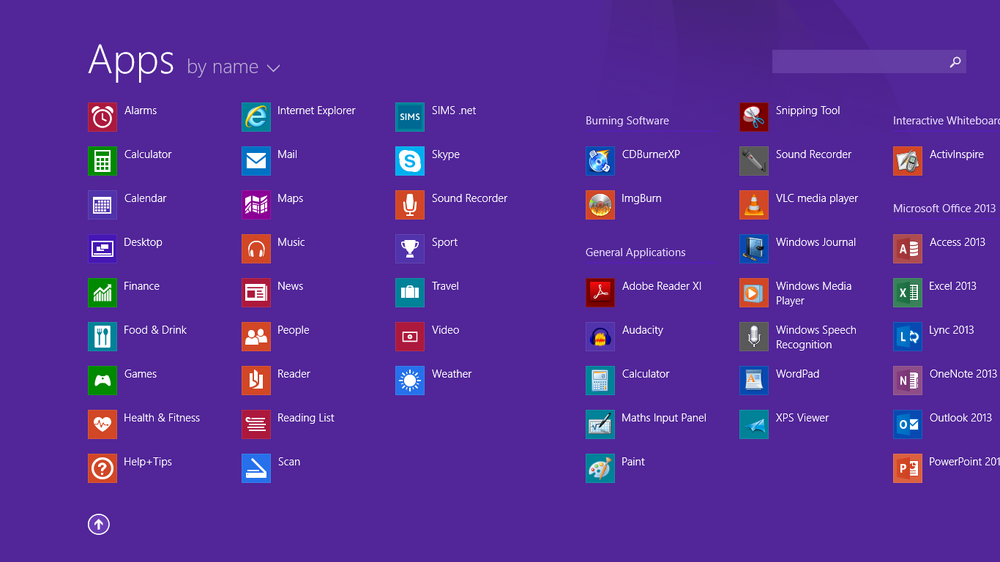The image size is (1000, 562).
Task: Select the Microsoft Office 2013 group header
Action: click(x=944, y=209)
